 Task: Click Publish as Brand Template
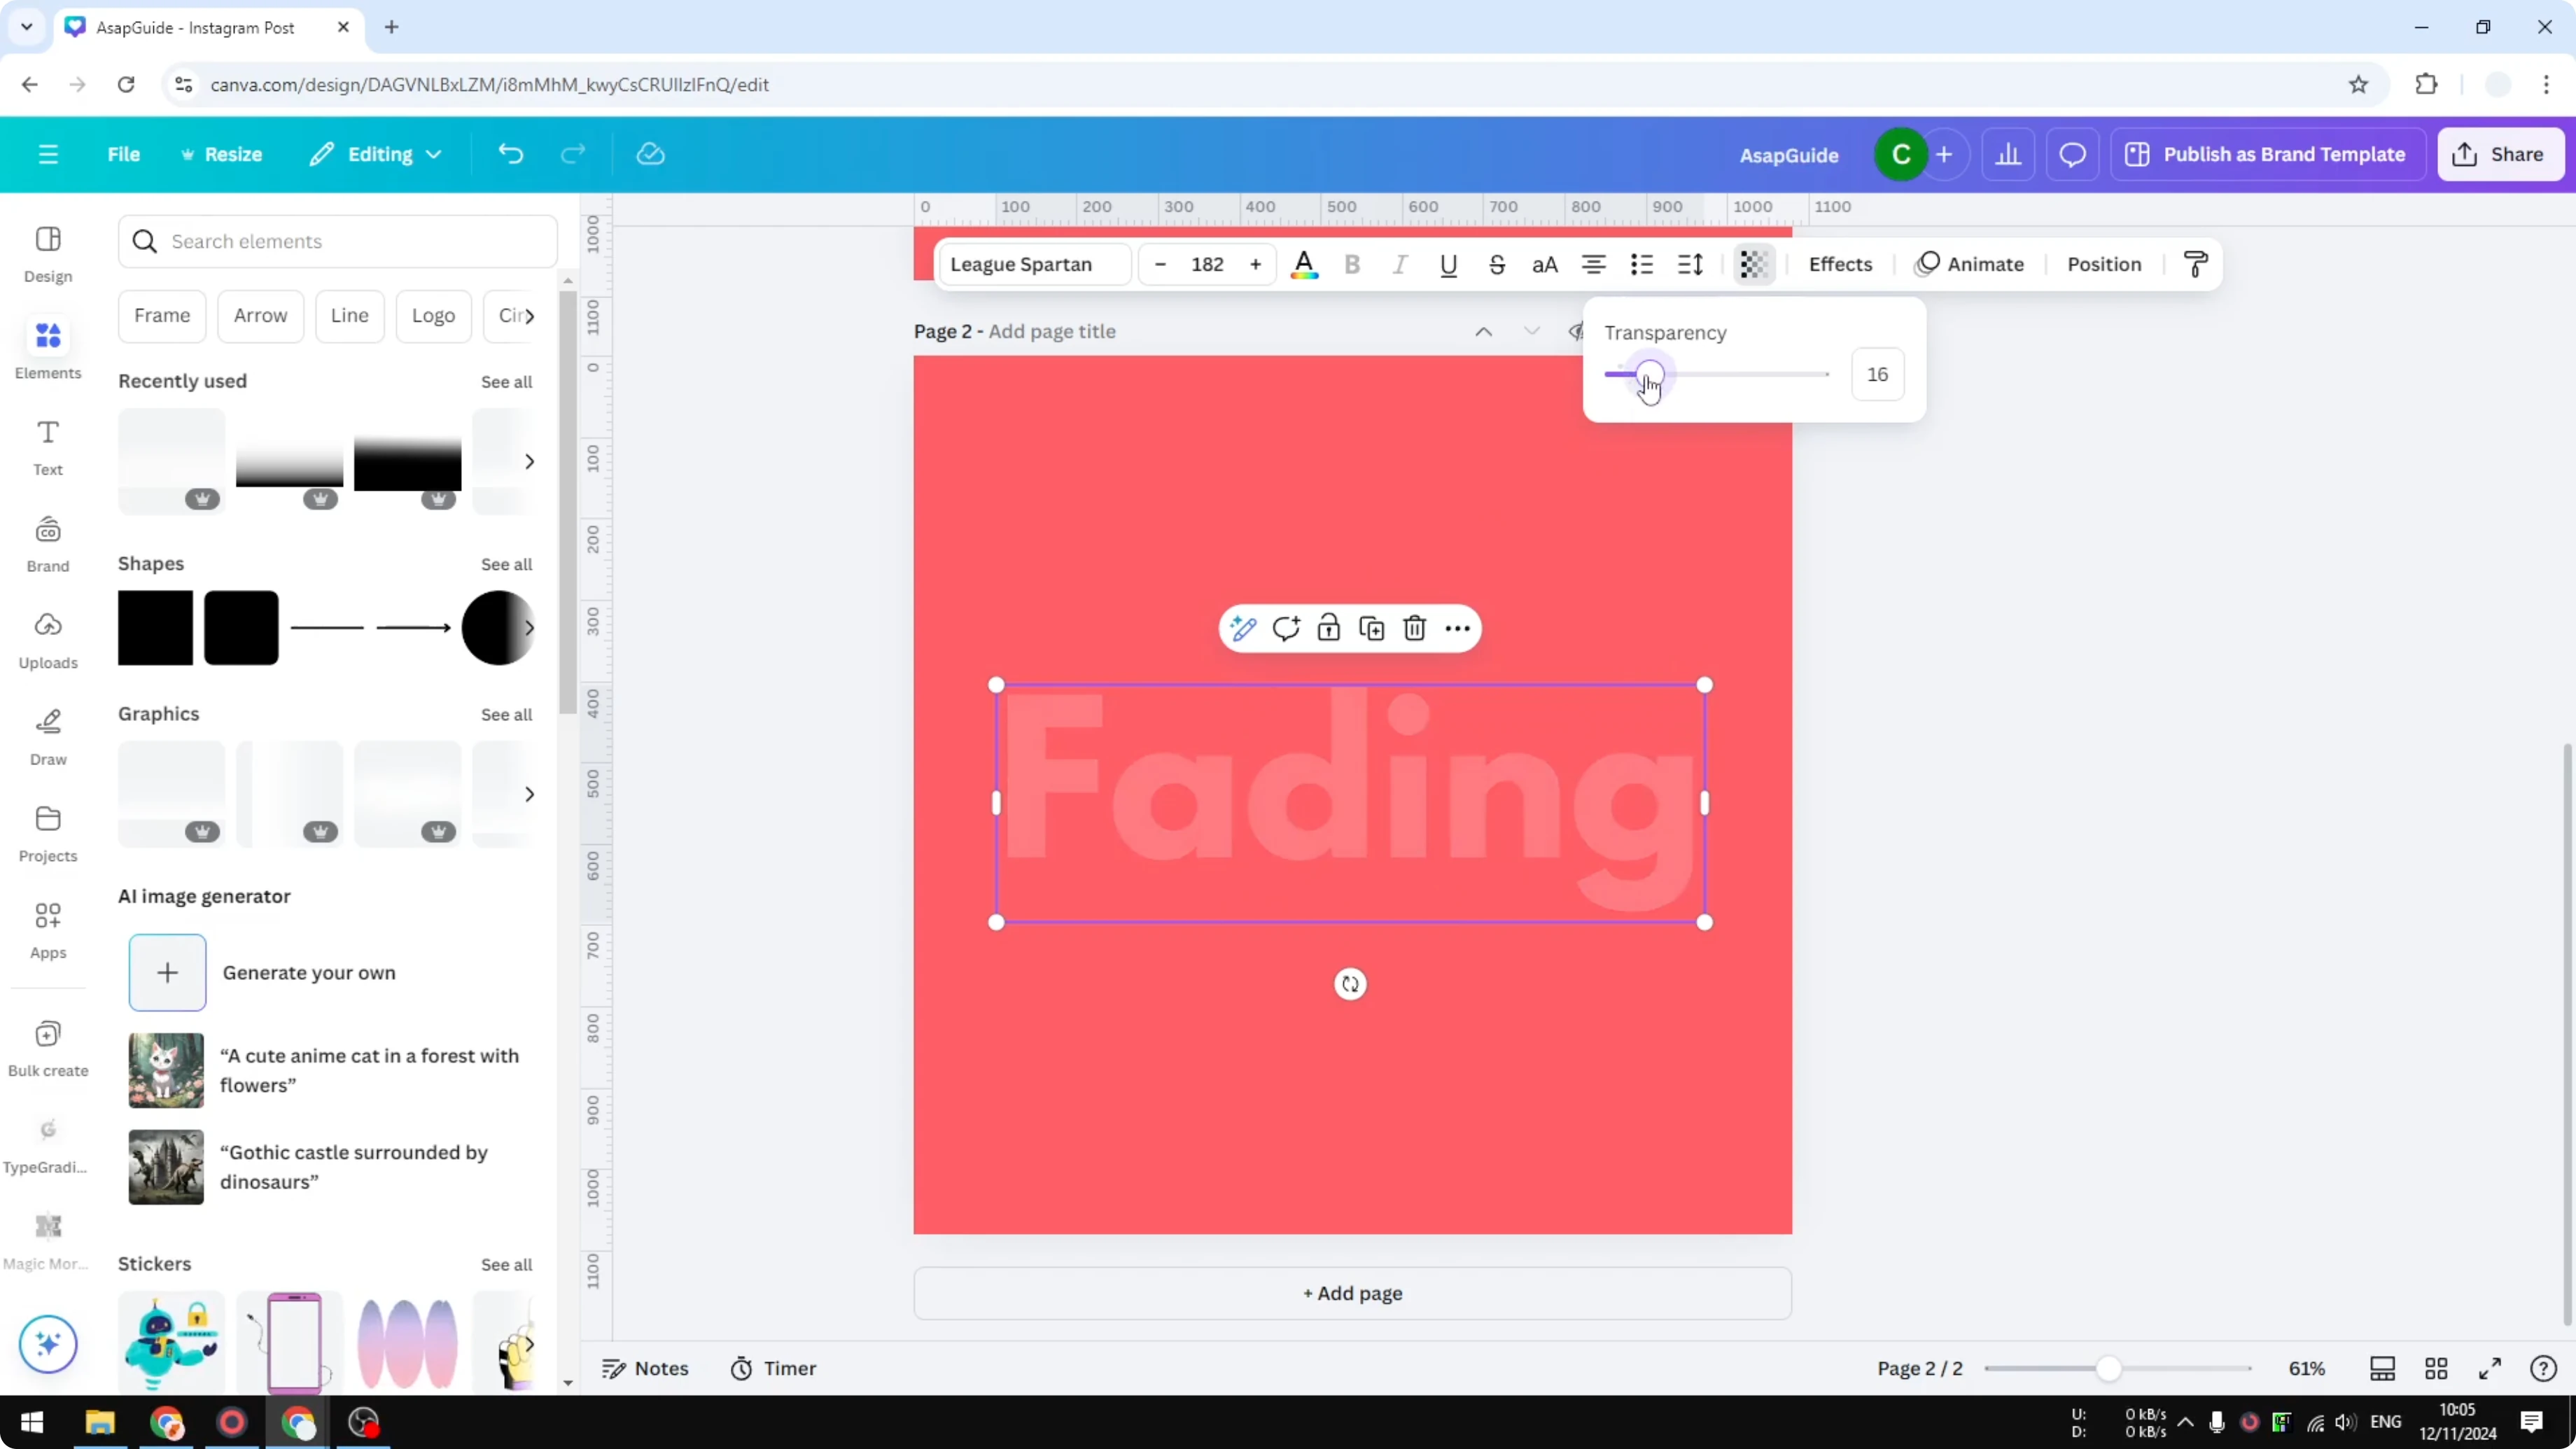[2267, 154]
